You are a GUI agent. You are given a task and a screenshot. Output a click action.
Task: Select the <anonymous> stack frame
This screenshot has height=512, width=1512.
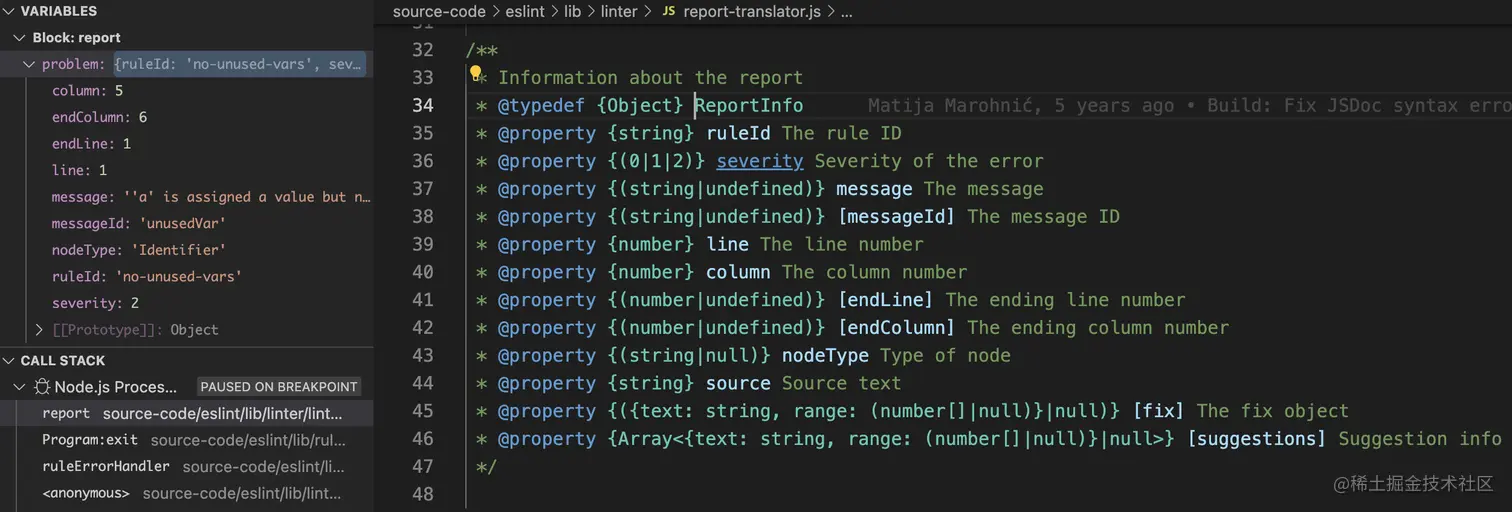tap(186, 493)
